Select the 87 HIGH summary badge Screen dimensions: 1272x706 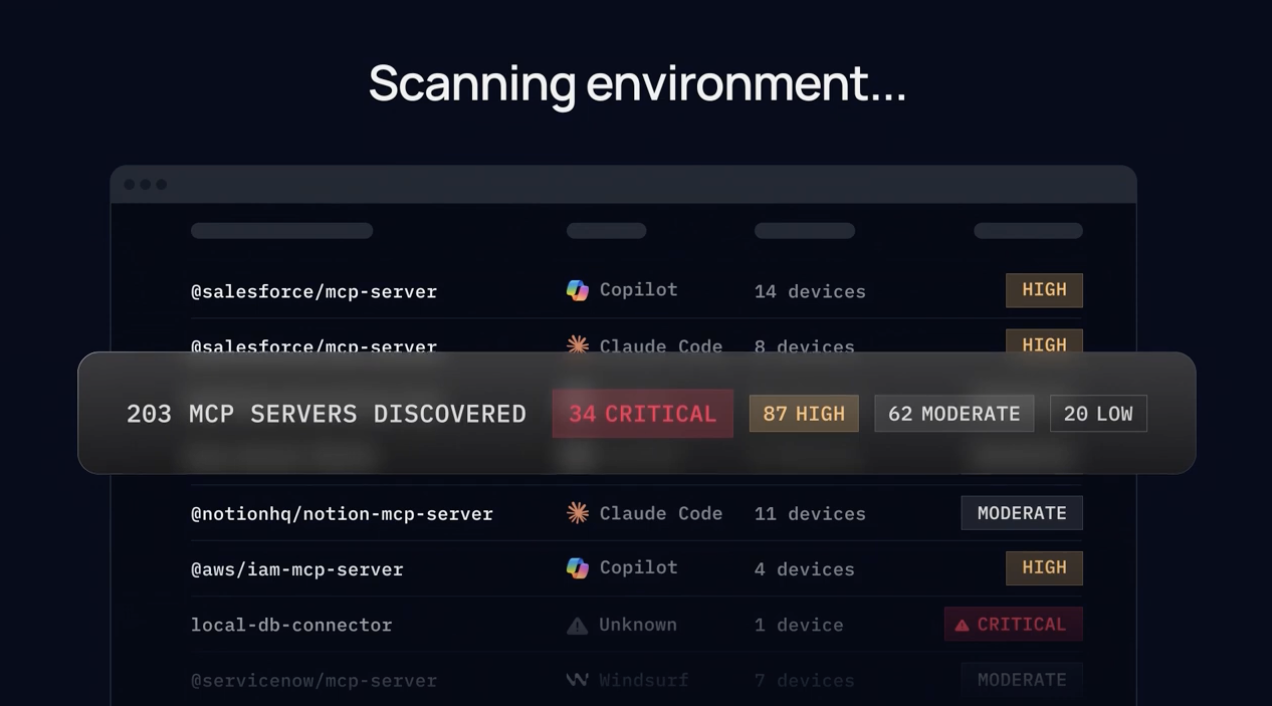tap(804, 413)
